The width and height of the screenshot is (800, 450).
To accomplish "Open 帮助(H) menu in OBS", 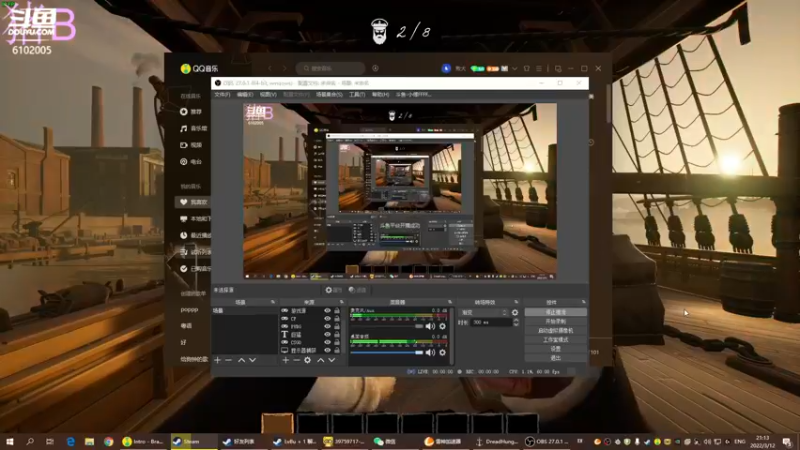I will pyautogui.click(x=380, y=95).
